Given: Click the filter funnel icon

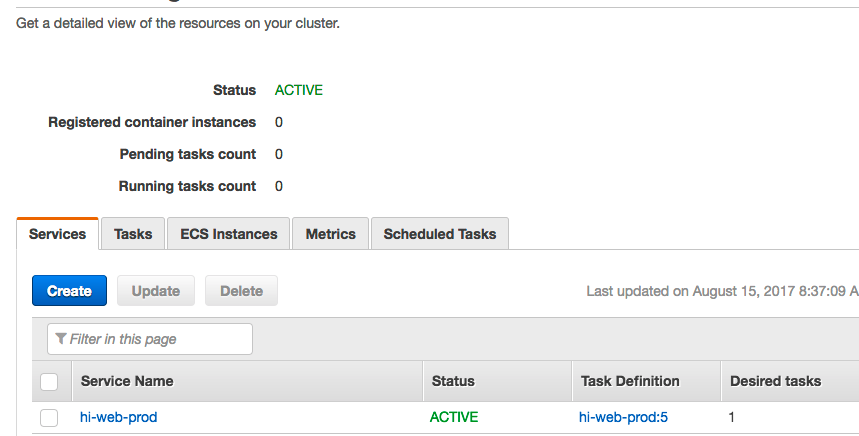Looking at the screenshot, I should coord(61,339).
